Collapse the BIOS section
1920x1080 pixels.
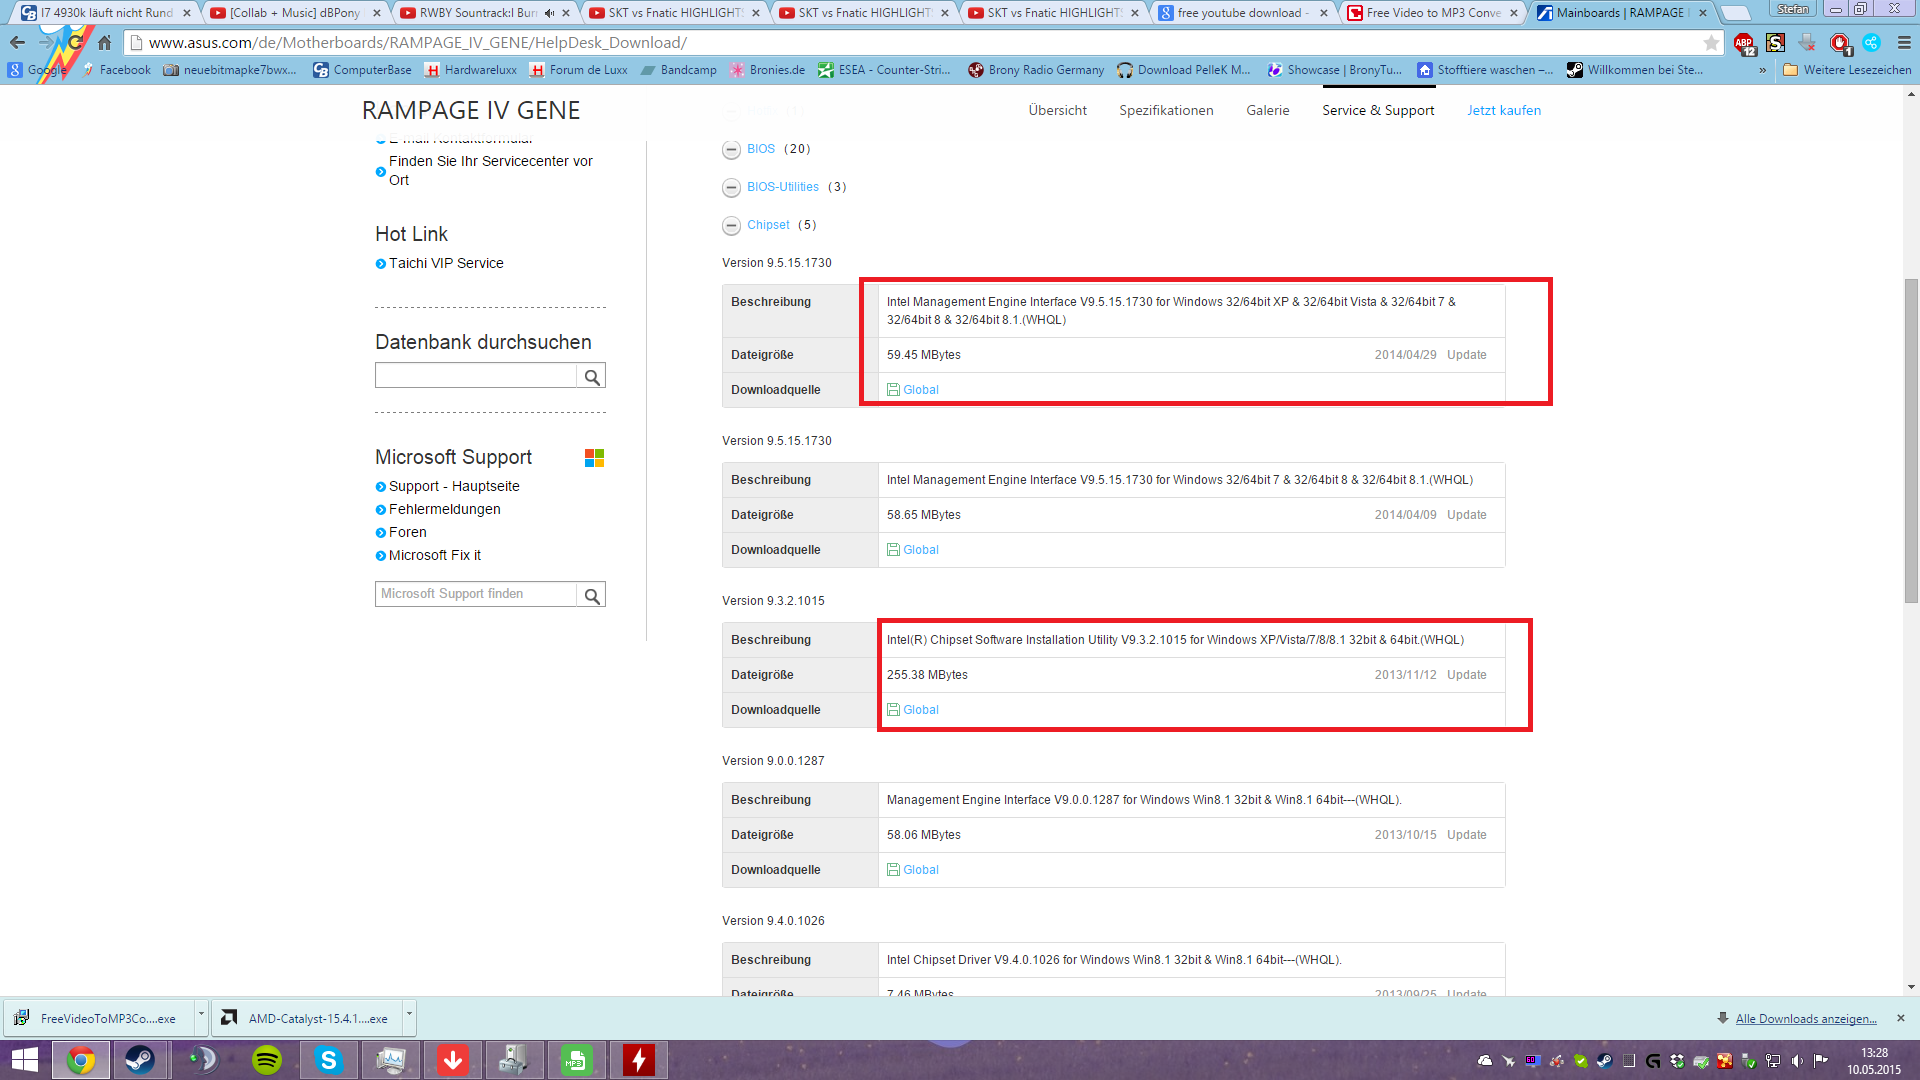[x=731, y=150]
